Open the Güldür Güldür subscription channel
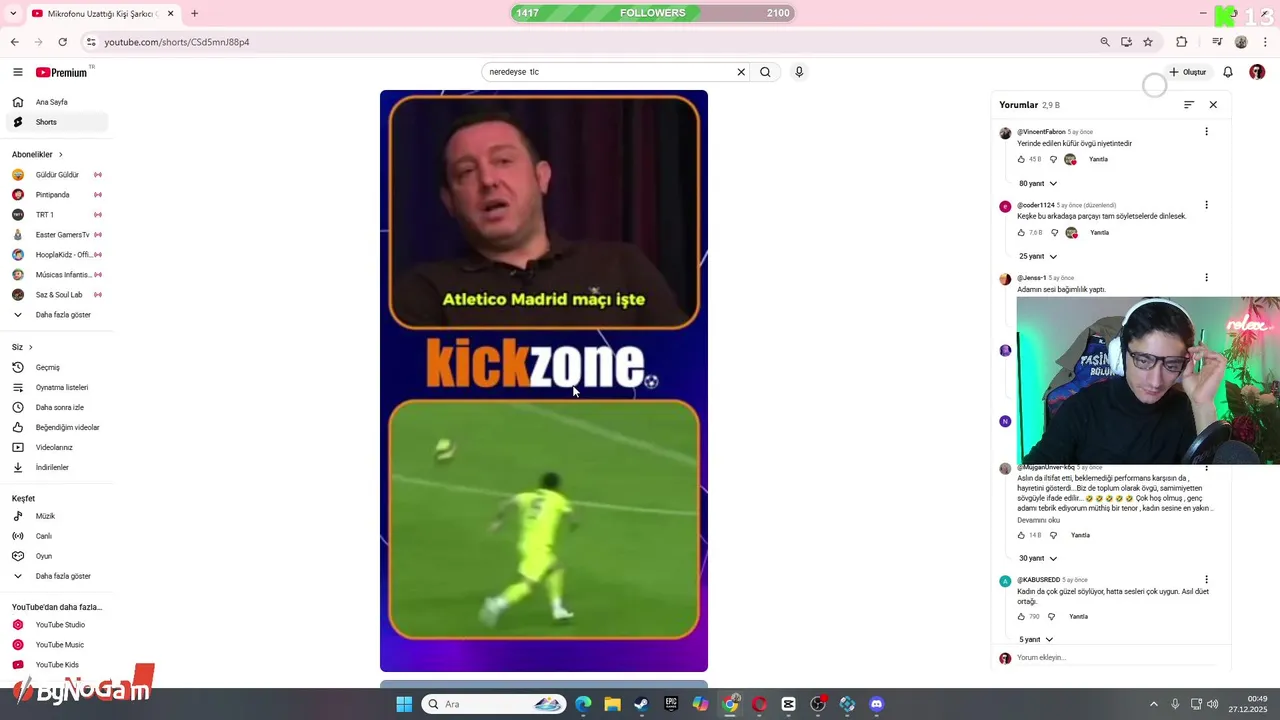The width and height of the screenshot is (1280, 720). pyautogui.click(x=56, y=175)
